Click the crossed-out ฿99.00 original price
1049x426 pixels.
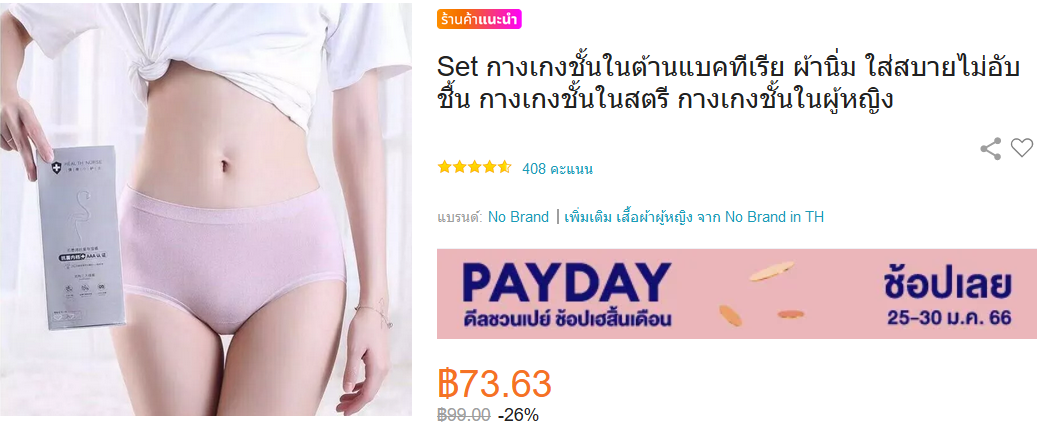(x=464, y=415)
